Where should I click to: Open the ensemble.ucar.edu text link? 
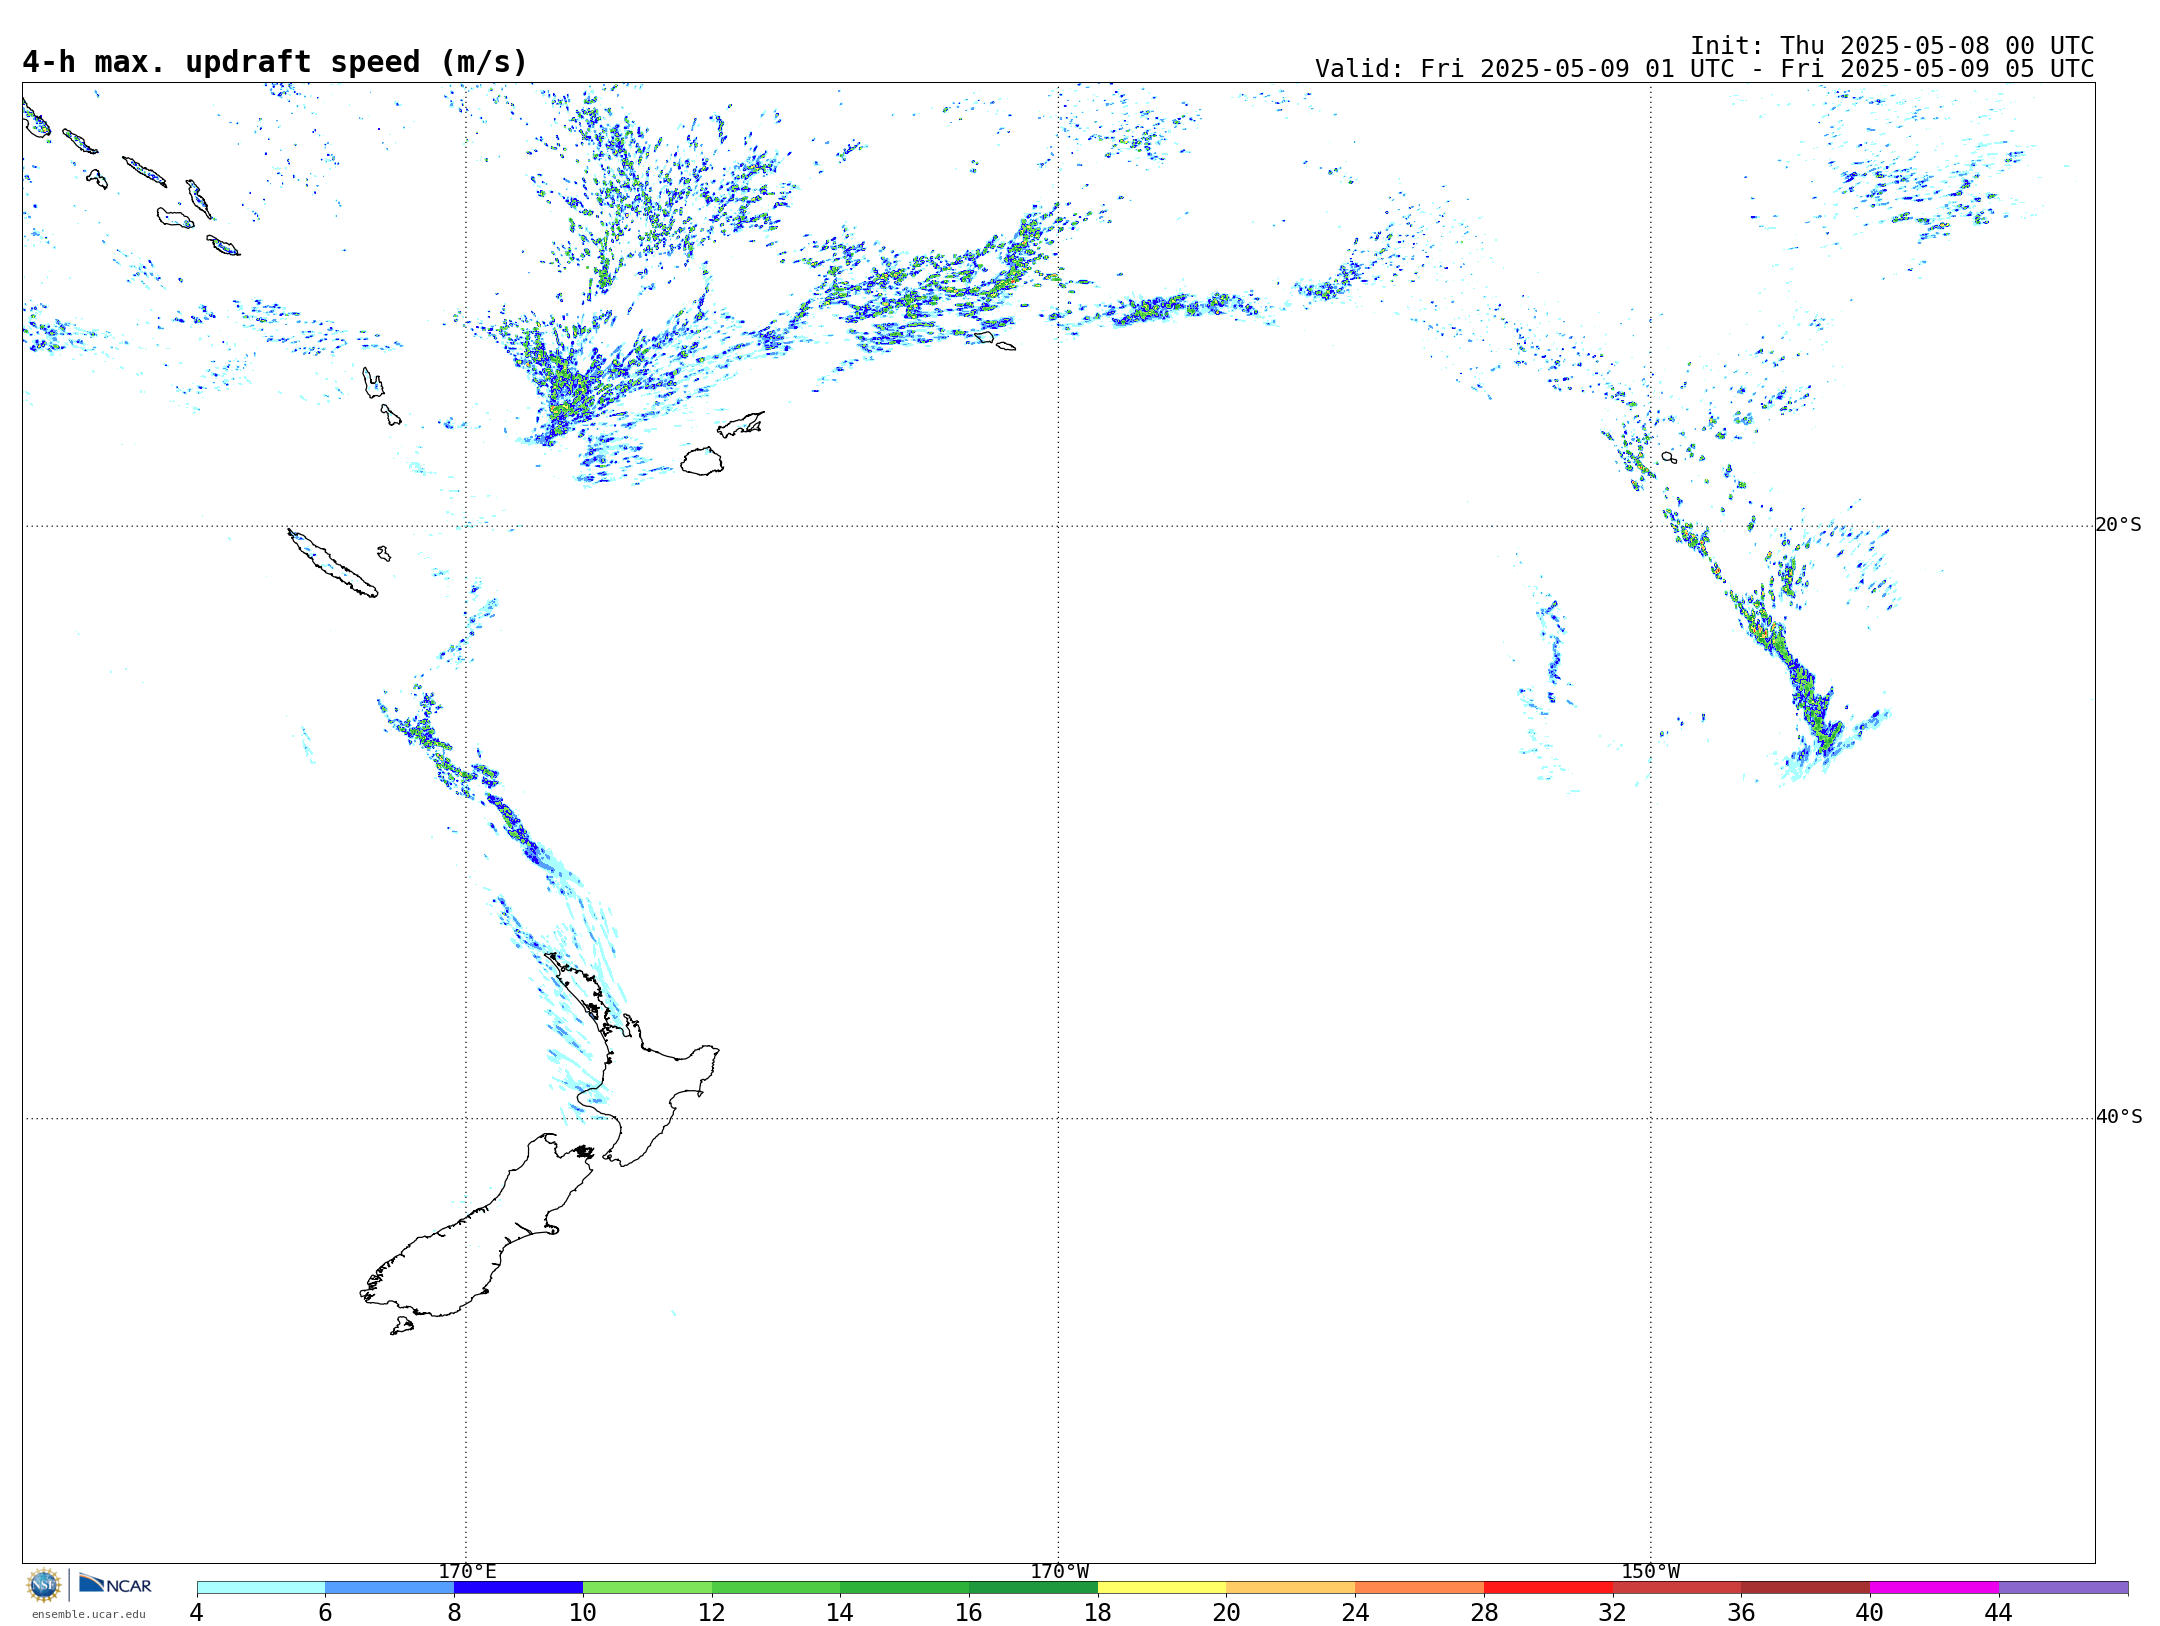[x=88, y=1614]
